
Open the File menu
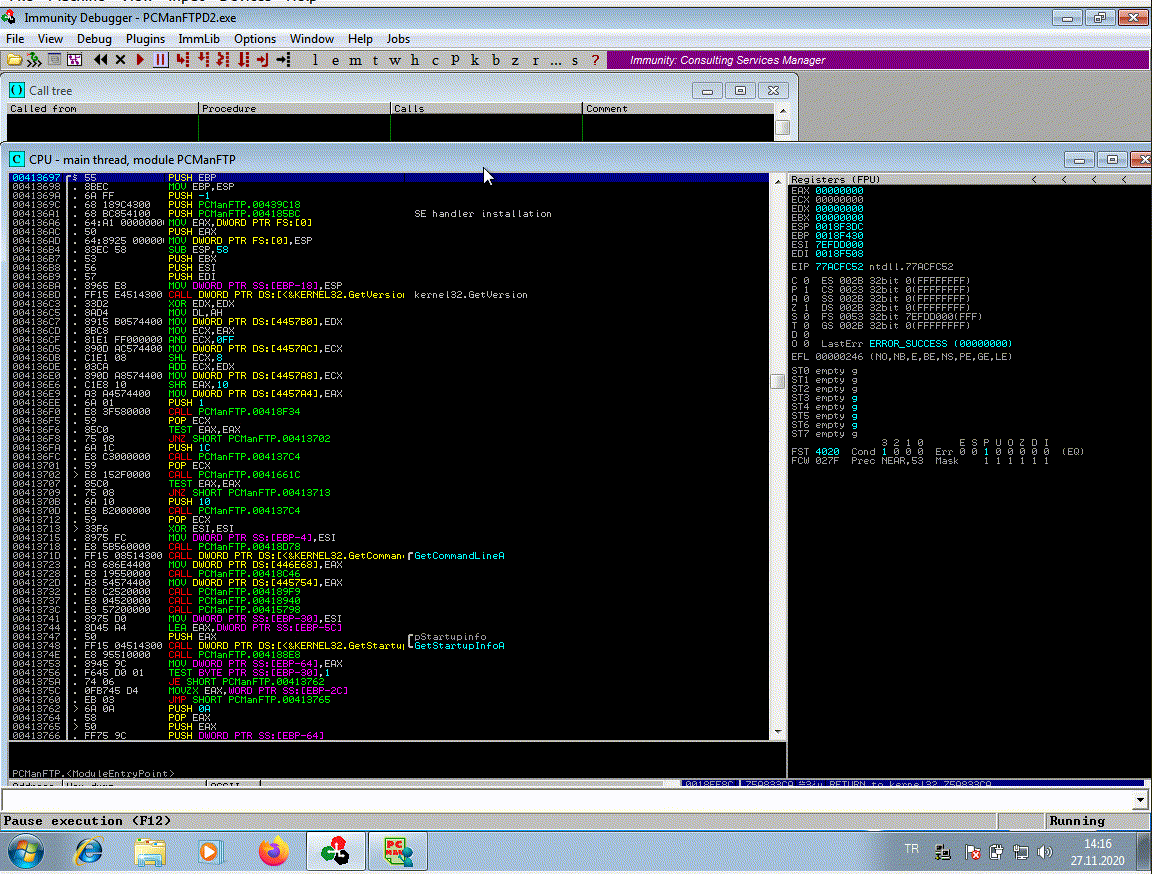[15, 39]
